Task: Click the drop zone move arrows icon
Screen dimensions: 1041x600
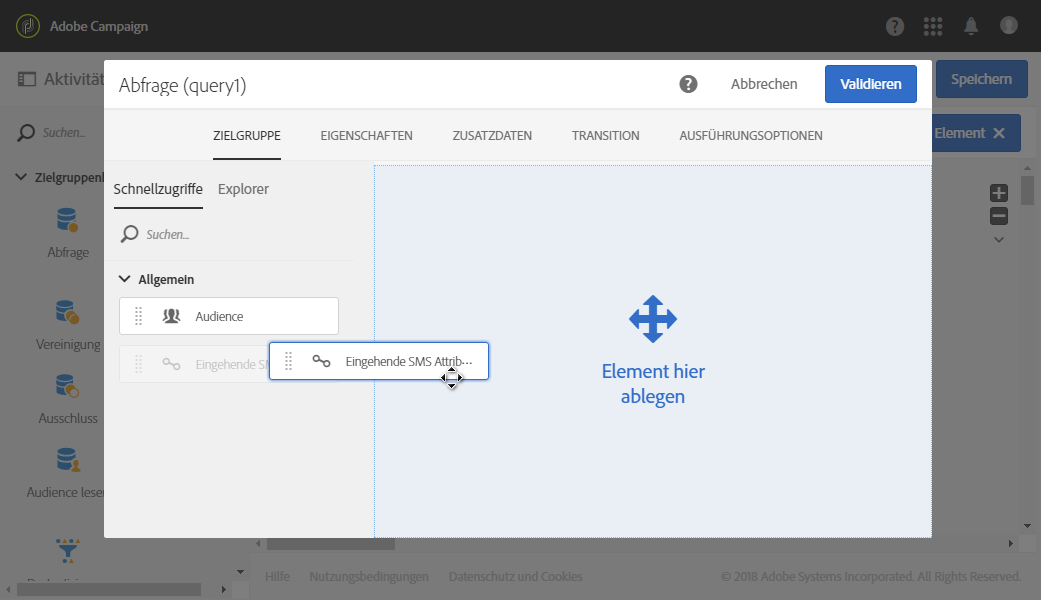Action: pos(653,319)
